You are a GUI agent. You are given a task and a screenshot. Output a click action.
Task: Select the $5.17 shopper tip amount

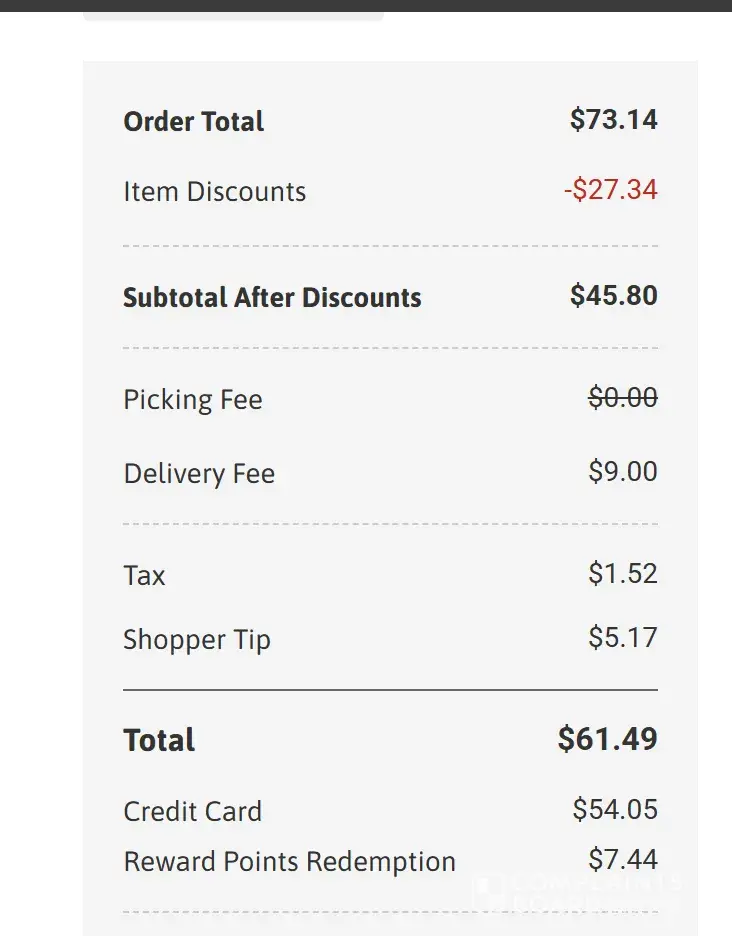pyautogui.click(x=622, y=638)
